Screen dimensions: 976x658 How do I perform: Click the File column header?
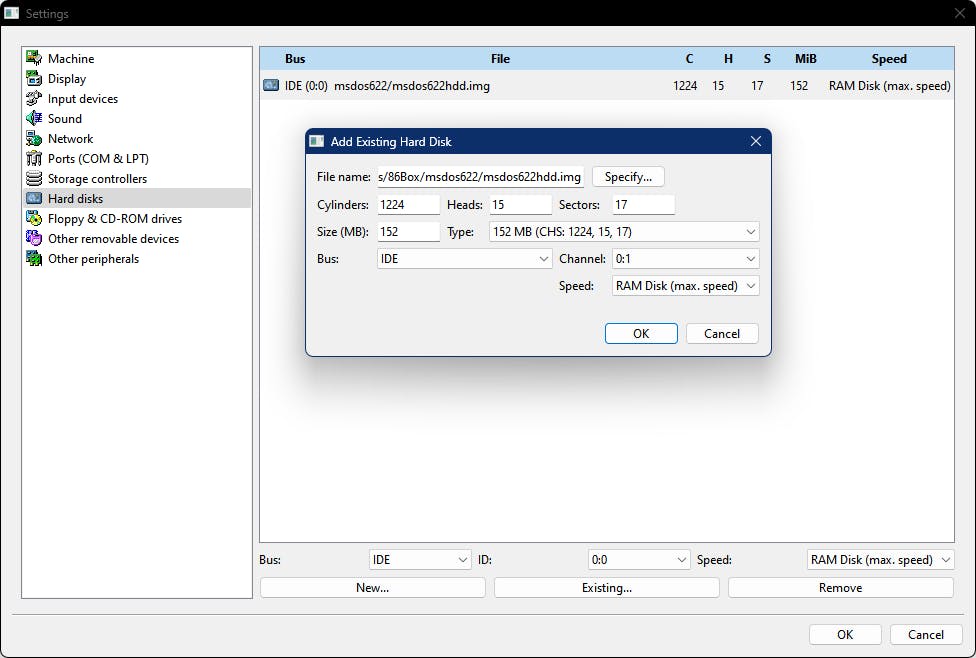500,59
